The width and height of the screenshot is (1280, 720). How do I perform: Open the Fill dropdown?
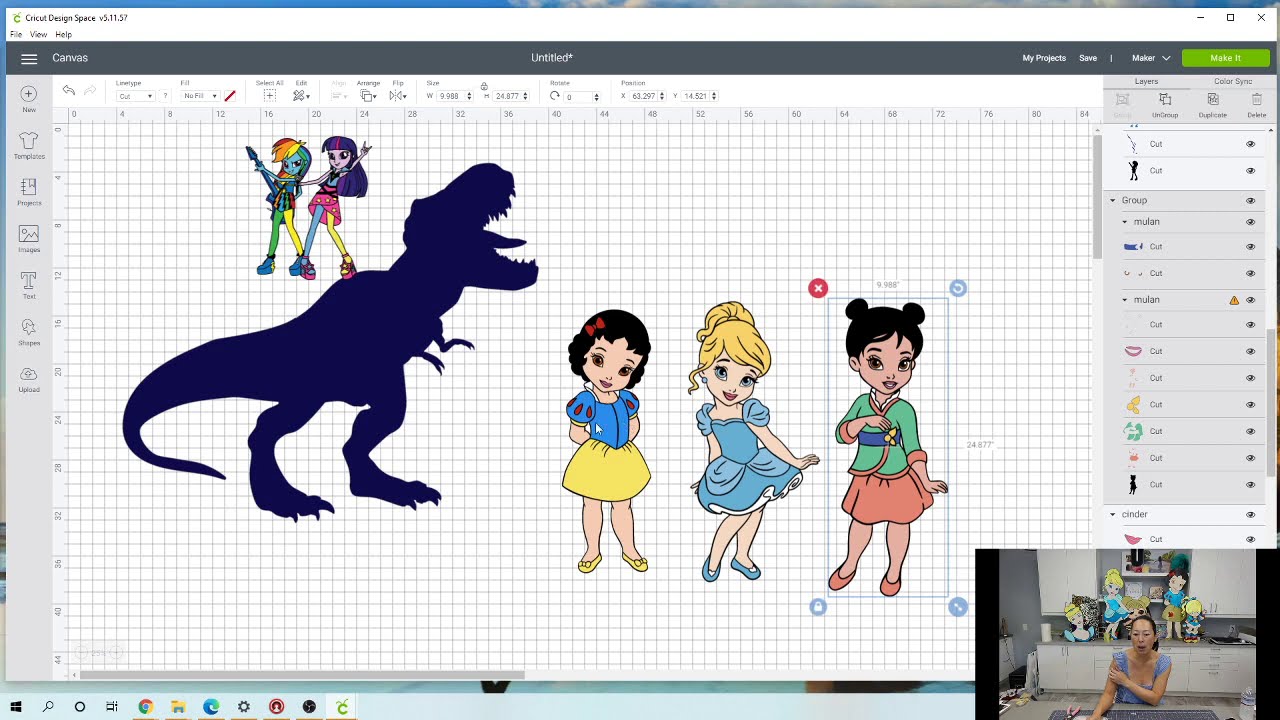199,96
